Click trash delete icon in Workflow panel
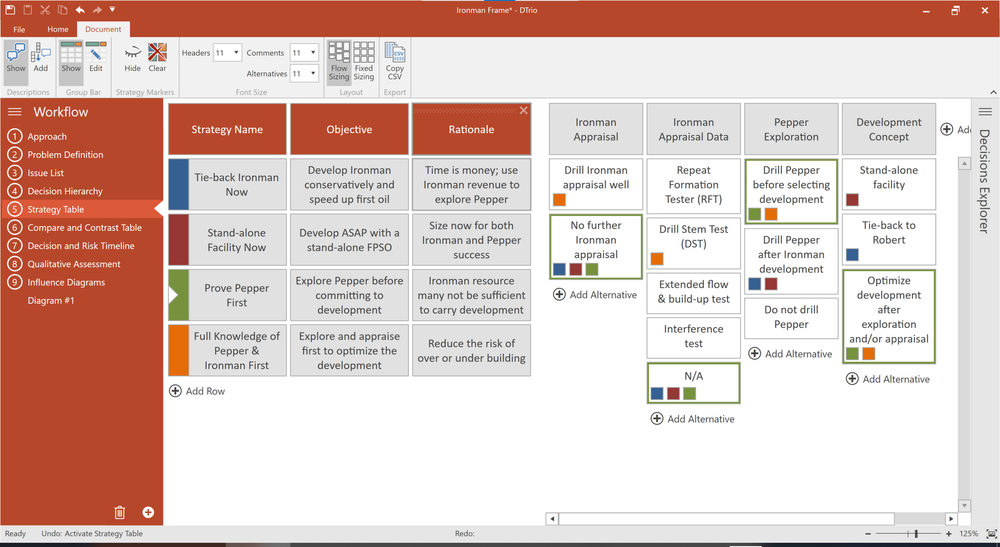The width and height of the screenshot is (1000, 547). [x=119, y=513]
